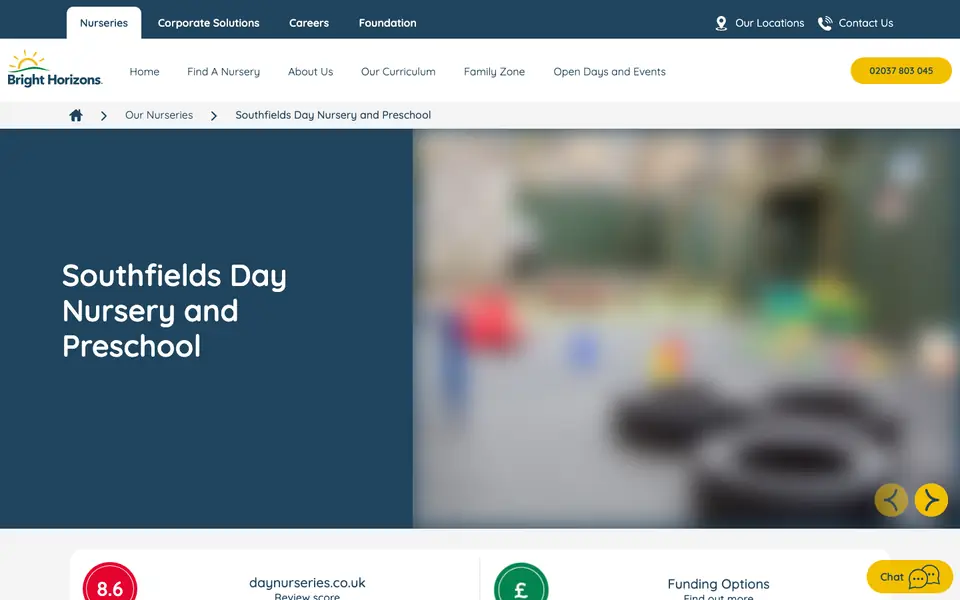Click the map pin Our Locations icon
The image size is (960, 600).
721,23
